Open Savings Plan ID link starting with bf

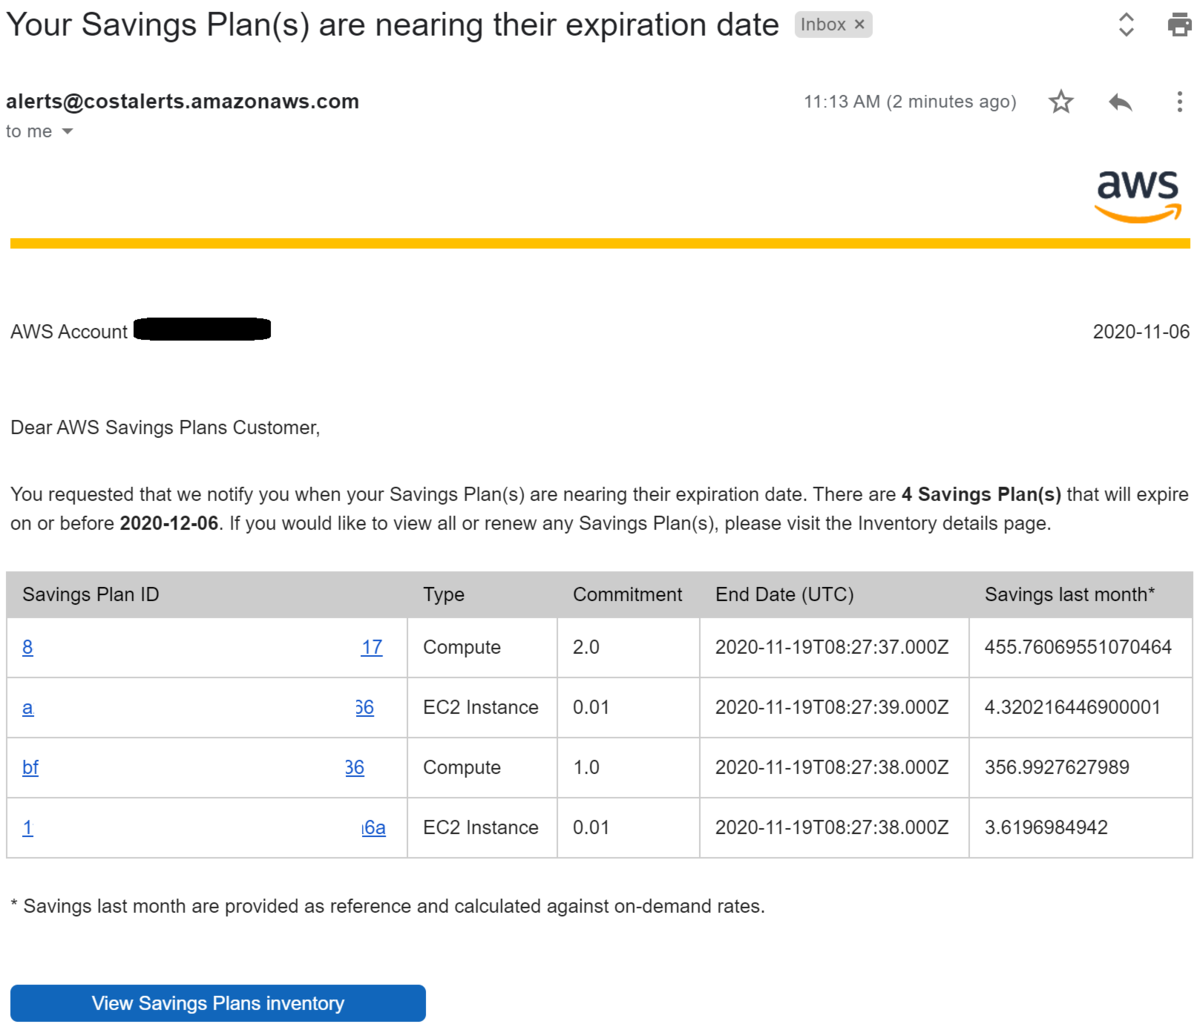(x=30, y=767)
